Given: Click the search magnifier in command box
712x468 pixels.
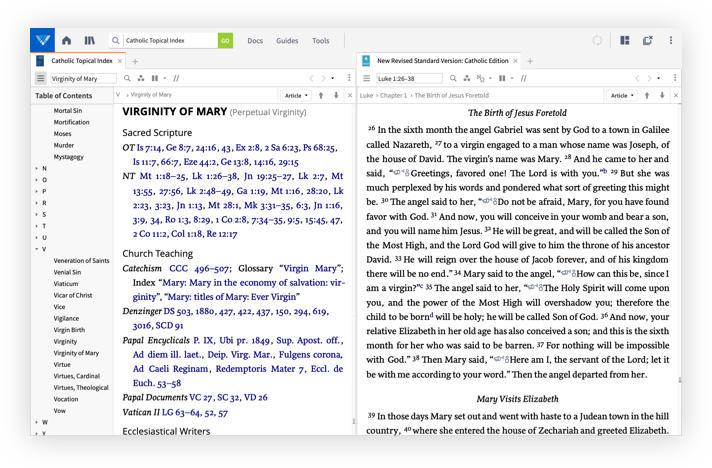Looking at the screenshot, I should coord(116,40).
